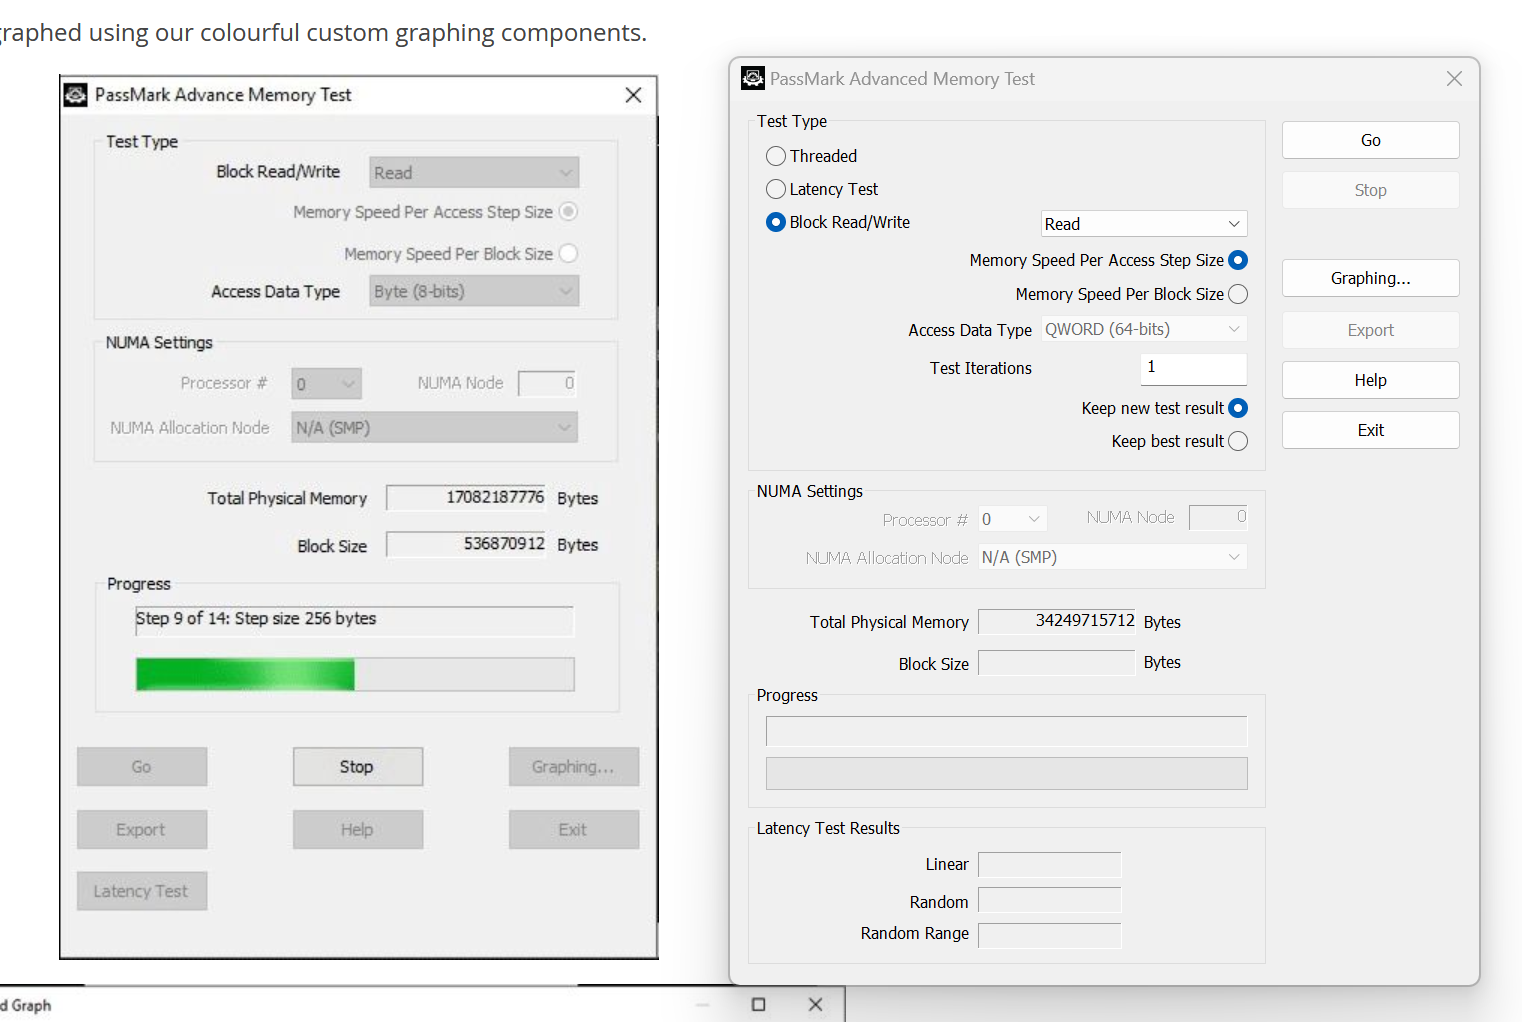Click the PassMark Advanced Memory Test title icon
1522x1022 pixels.
pyautogui.click(x=753, y=78)
